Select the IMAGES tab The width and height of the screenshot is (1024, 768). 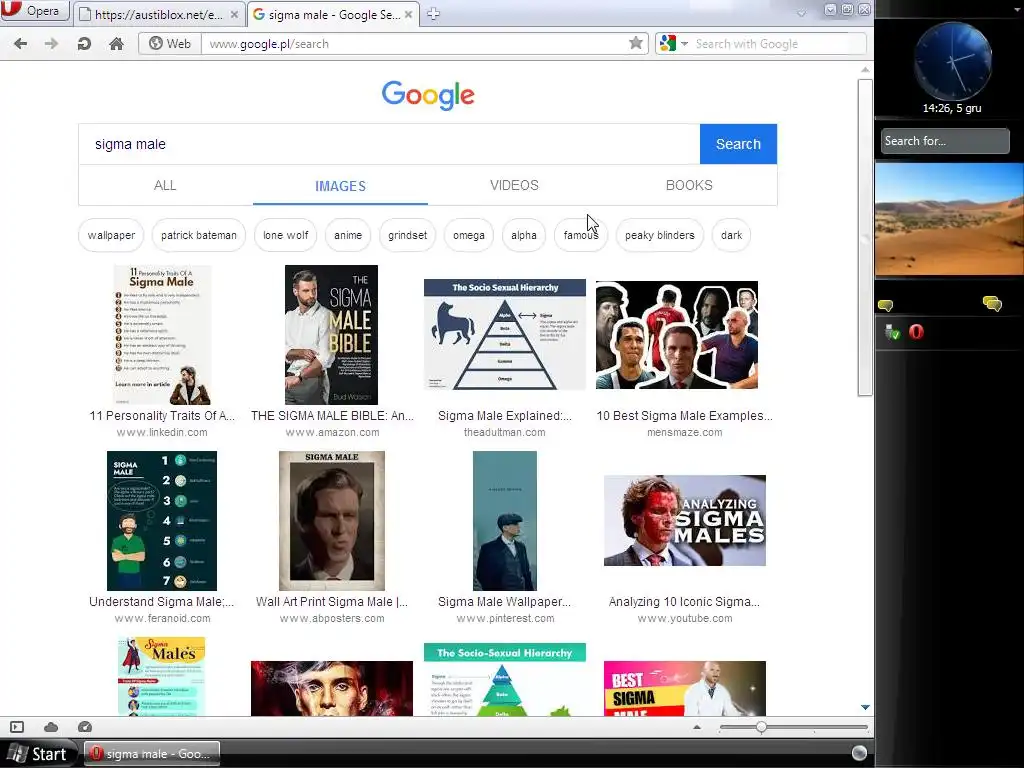point(340,186)
